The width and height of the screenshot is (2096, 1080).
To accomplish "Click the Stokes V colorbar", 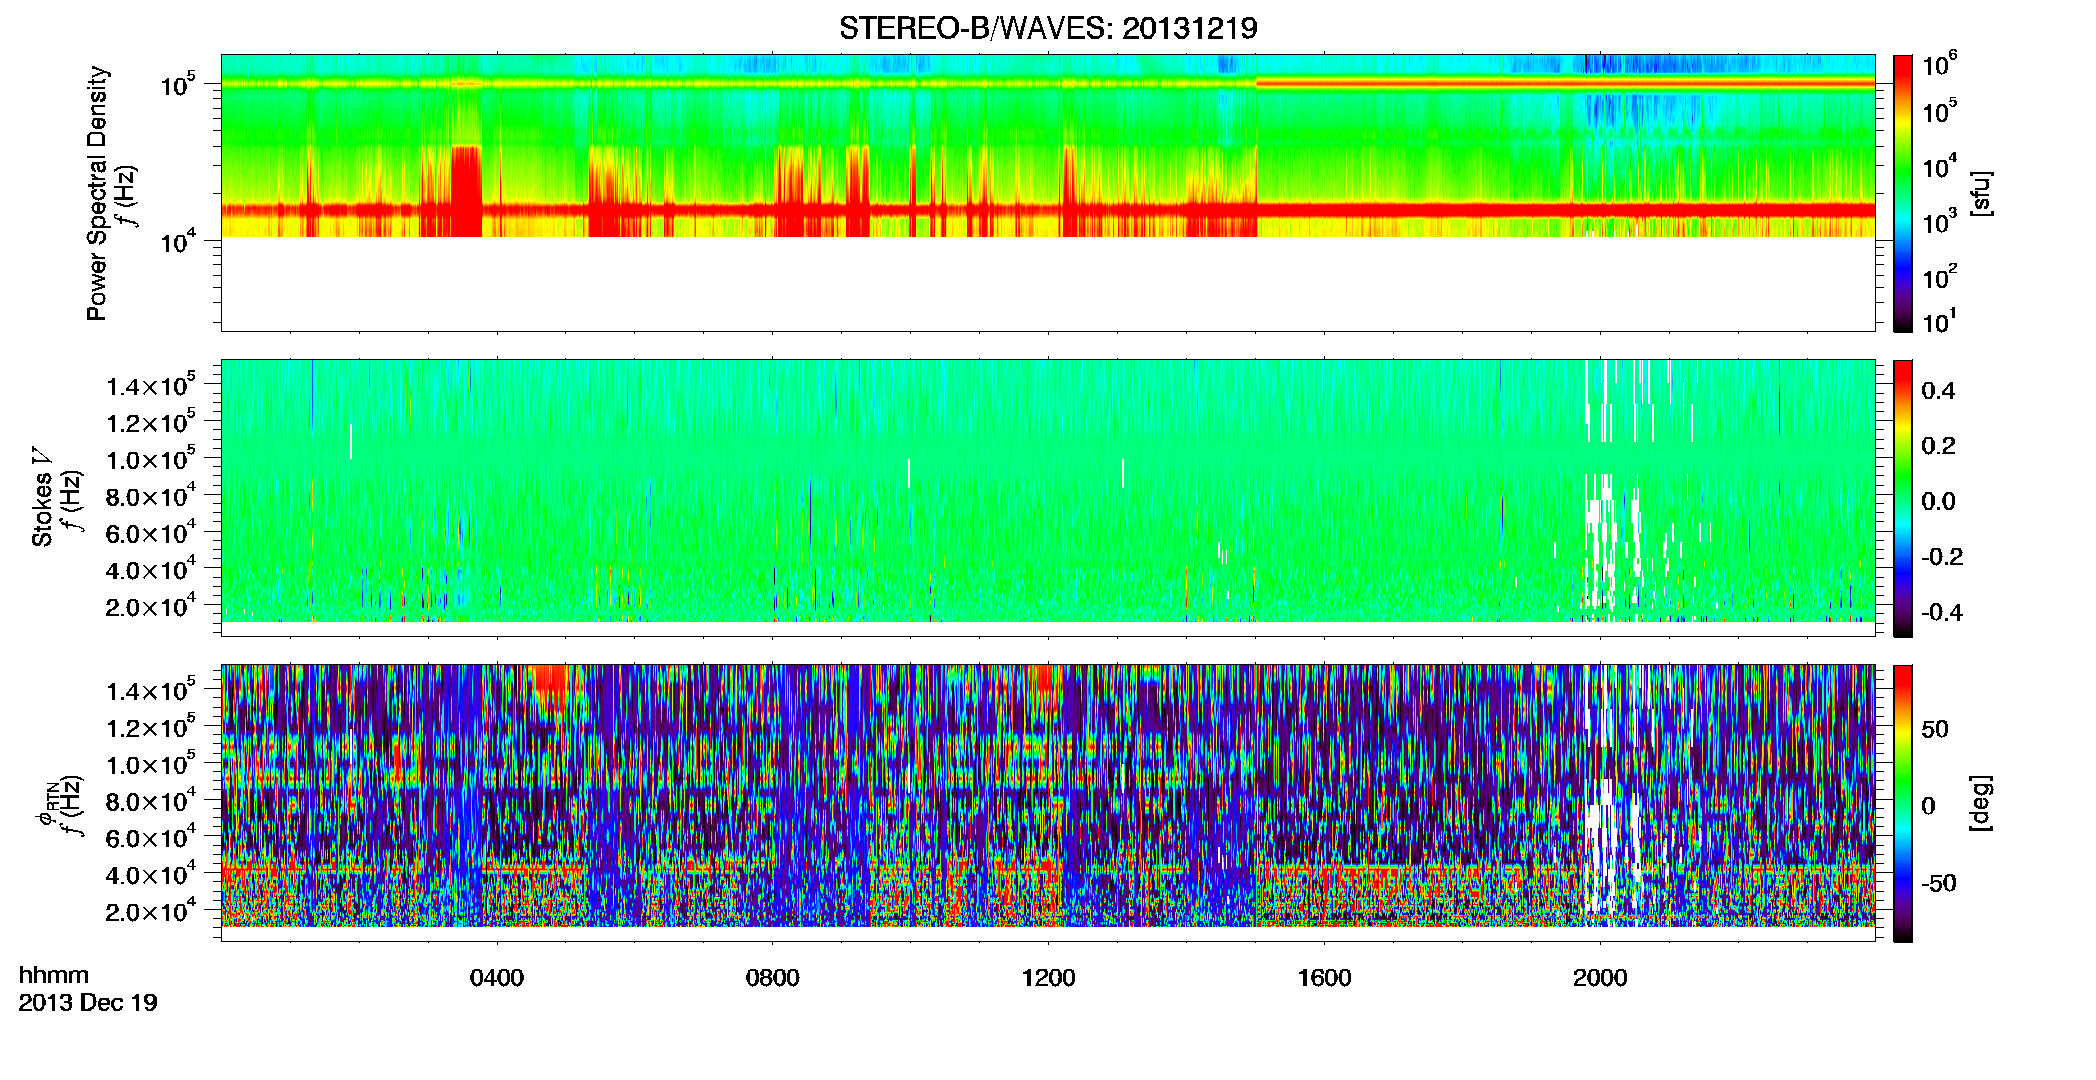I will [1903, 498].
